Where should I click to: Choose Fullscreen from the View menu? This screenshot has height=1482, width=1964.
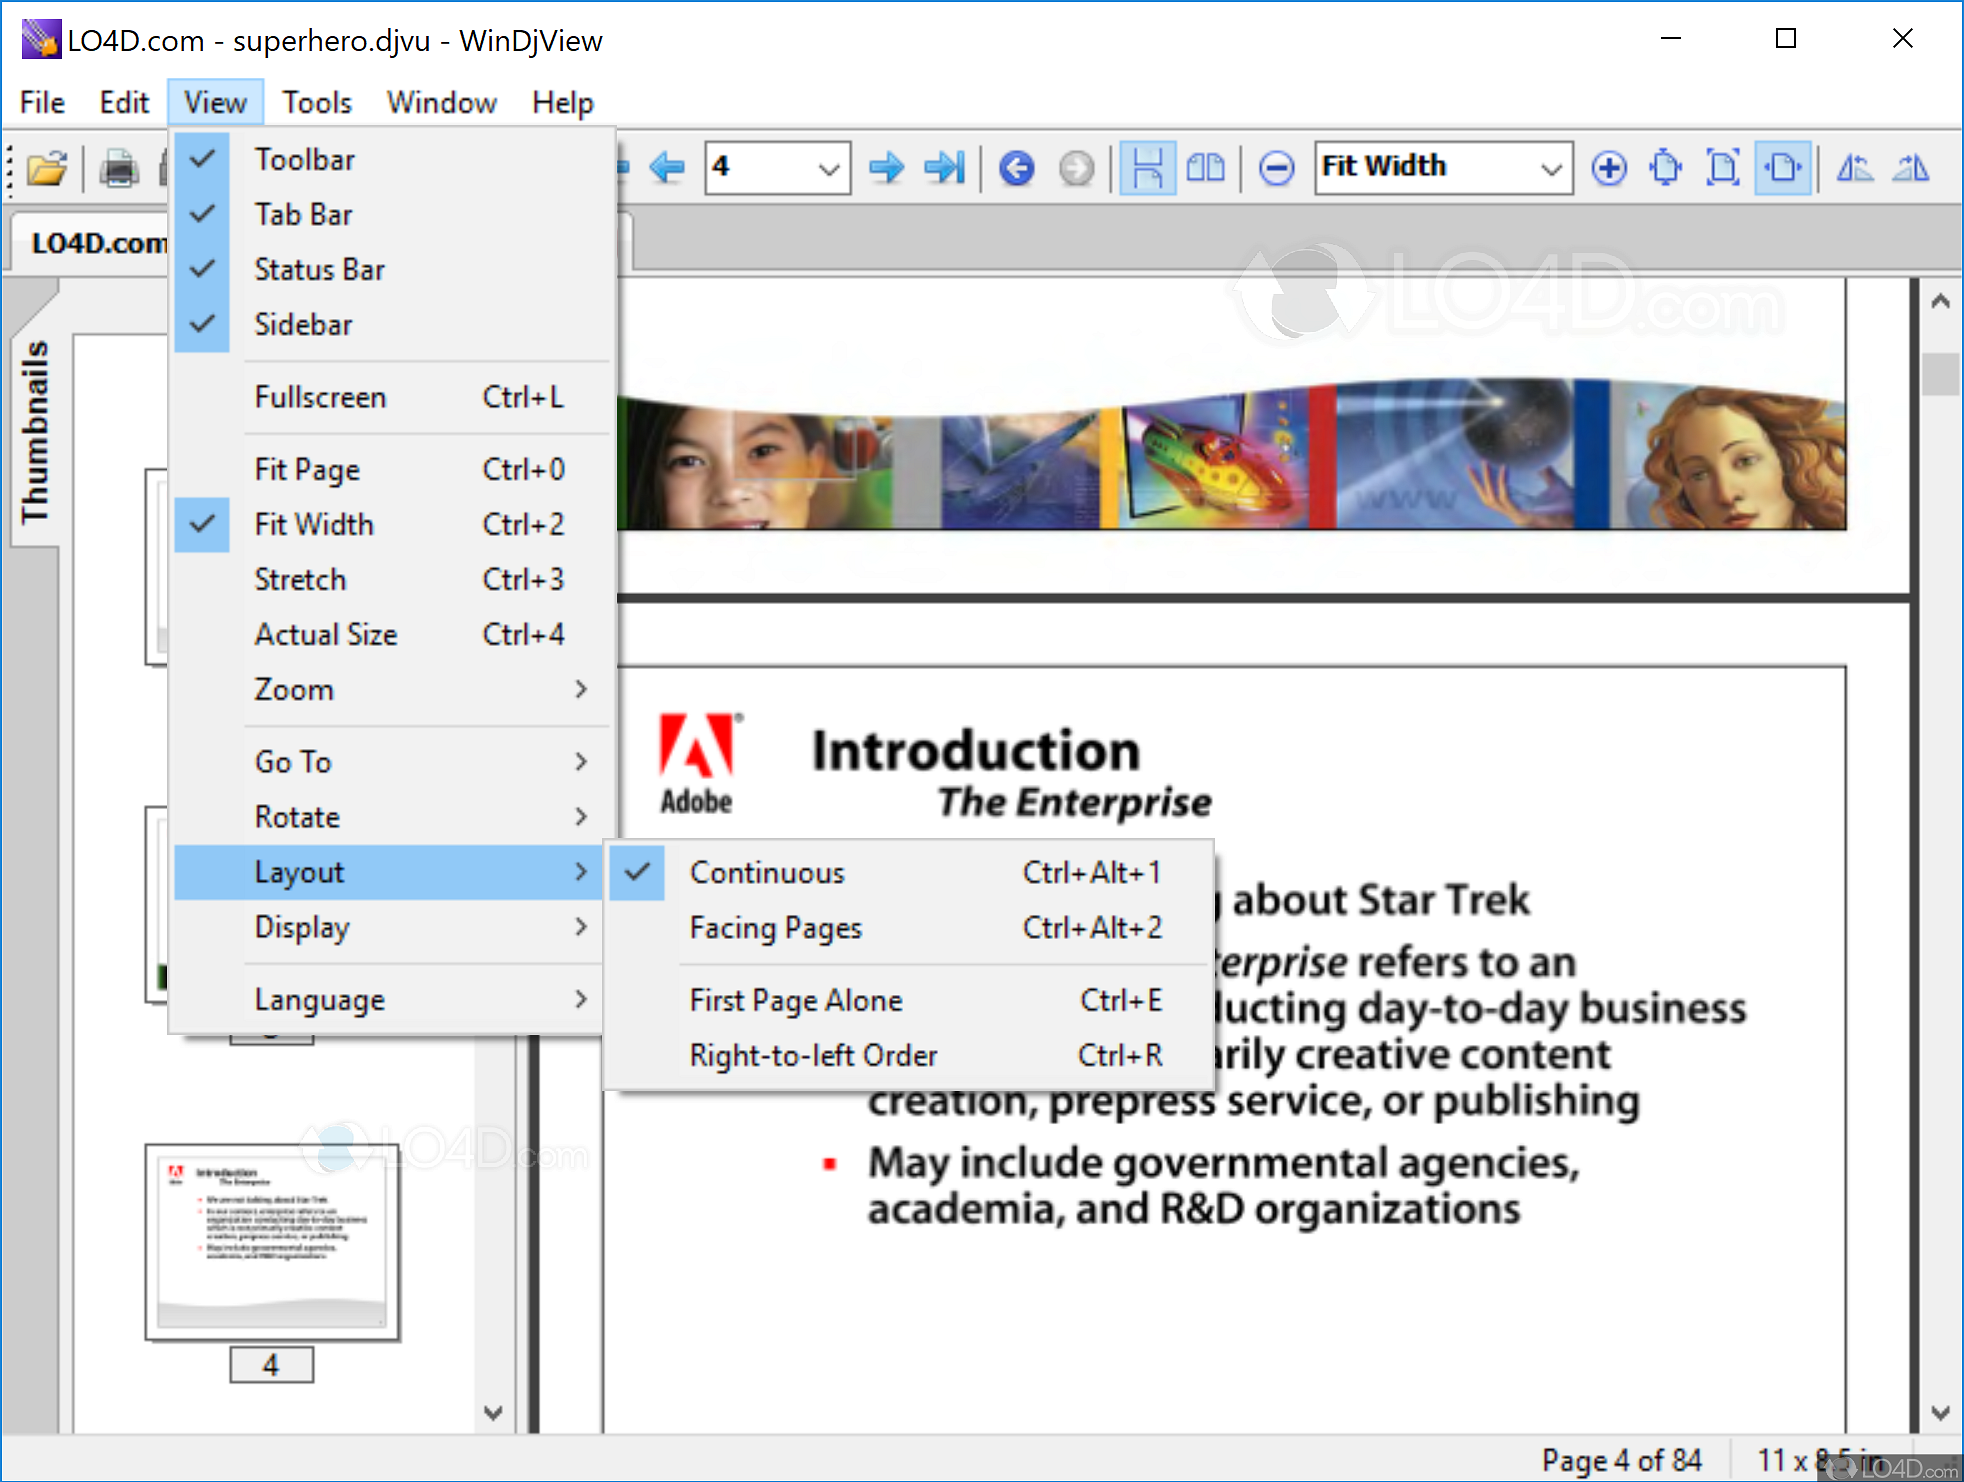click(x=320, y=397)
